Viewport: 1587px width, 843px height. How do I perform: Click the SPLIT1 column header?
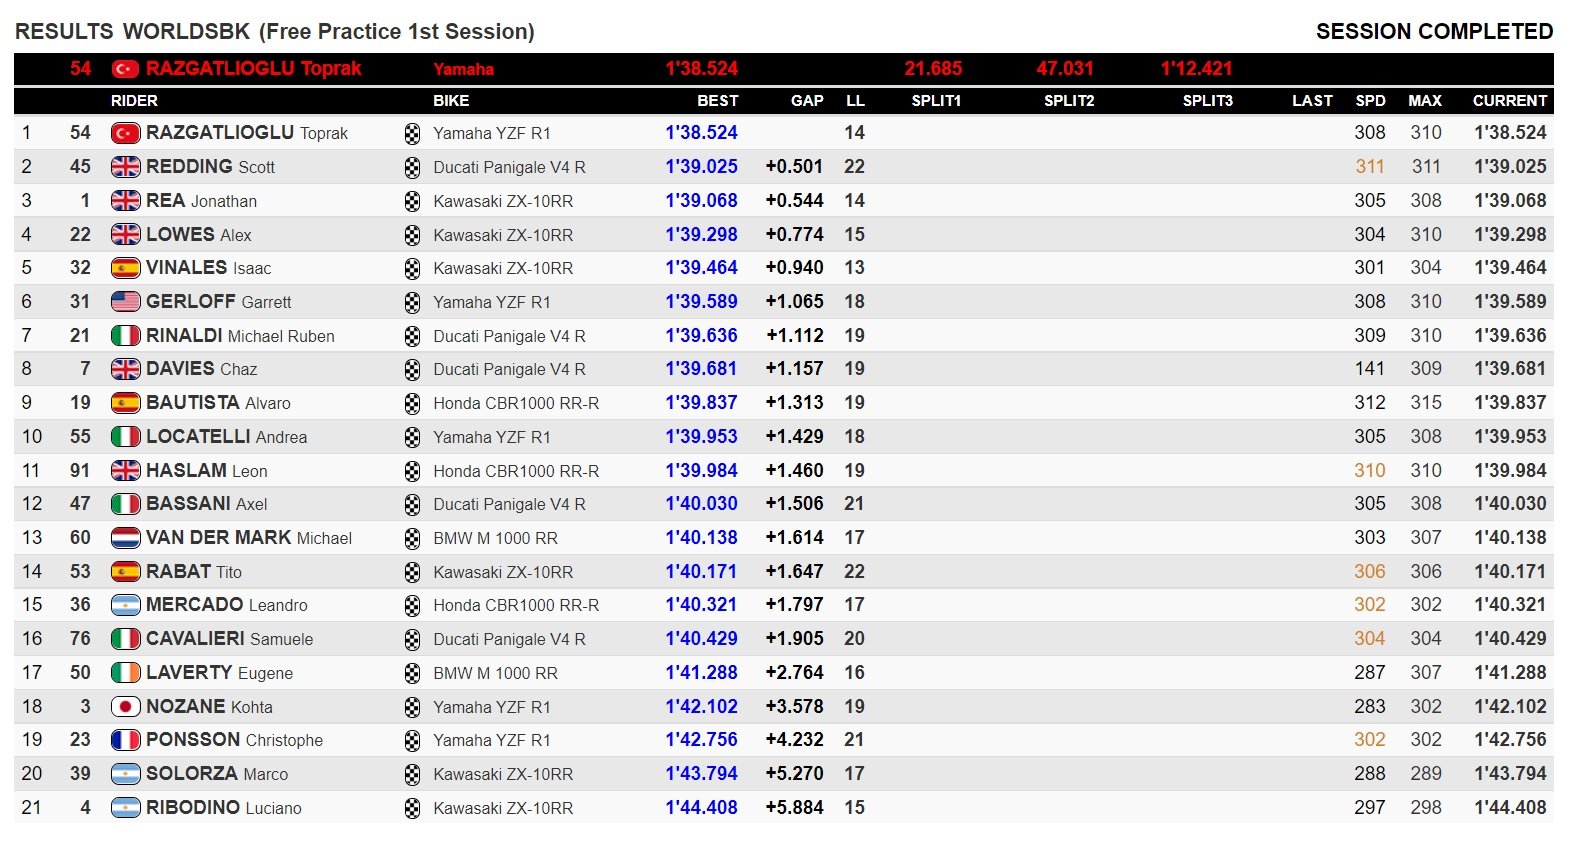click(936, 101)
